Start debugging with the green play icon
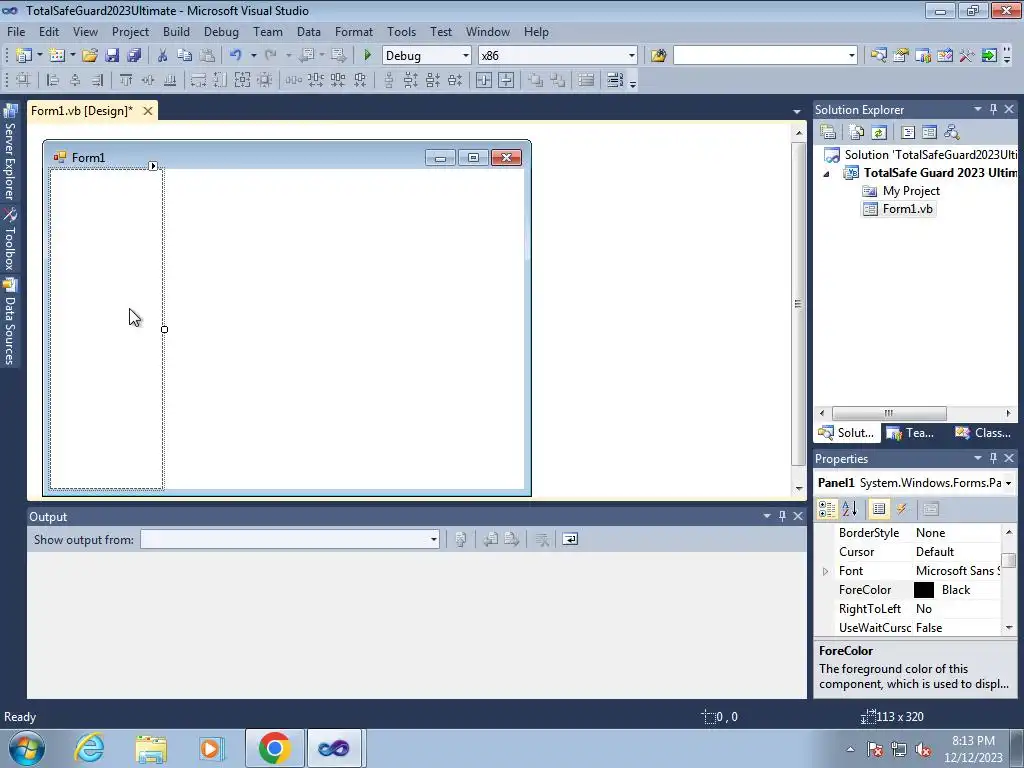 367,56
